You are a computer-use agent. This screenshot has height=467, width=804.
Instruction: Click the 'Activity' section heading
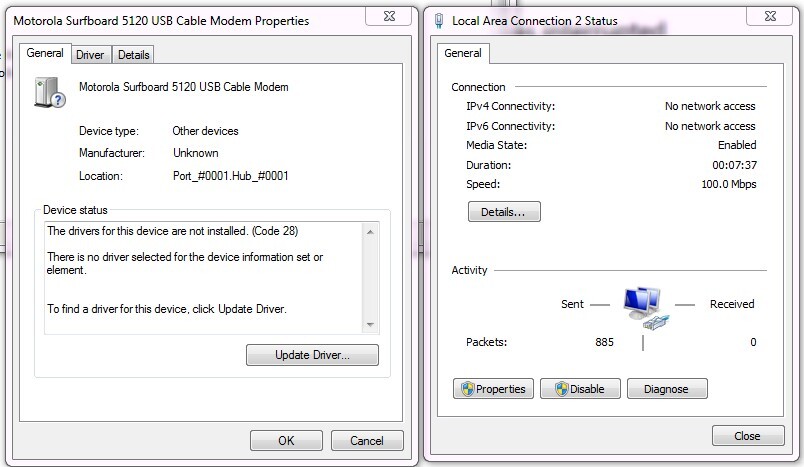469,270
